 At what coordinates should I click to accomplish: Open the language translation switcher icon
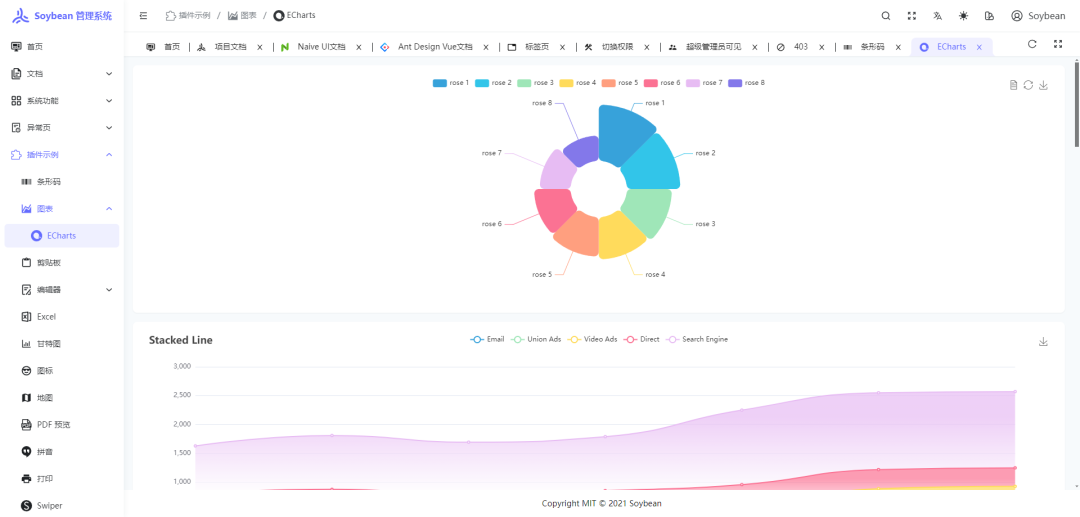938,16
